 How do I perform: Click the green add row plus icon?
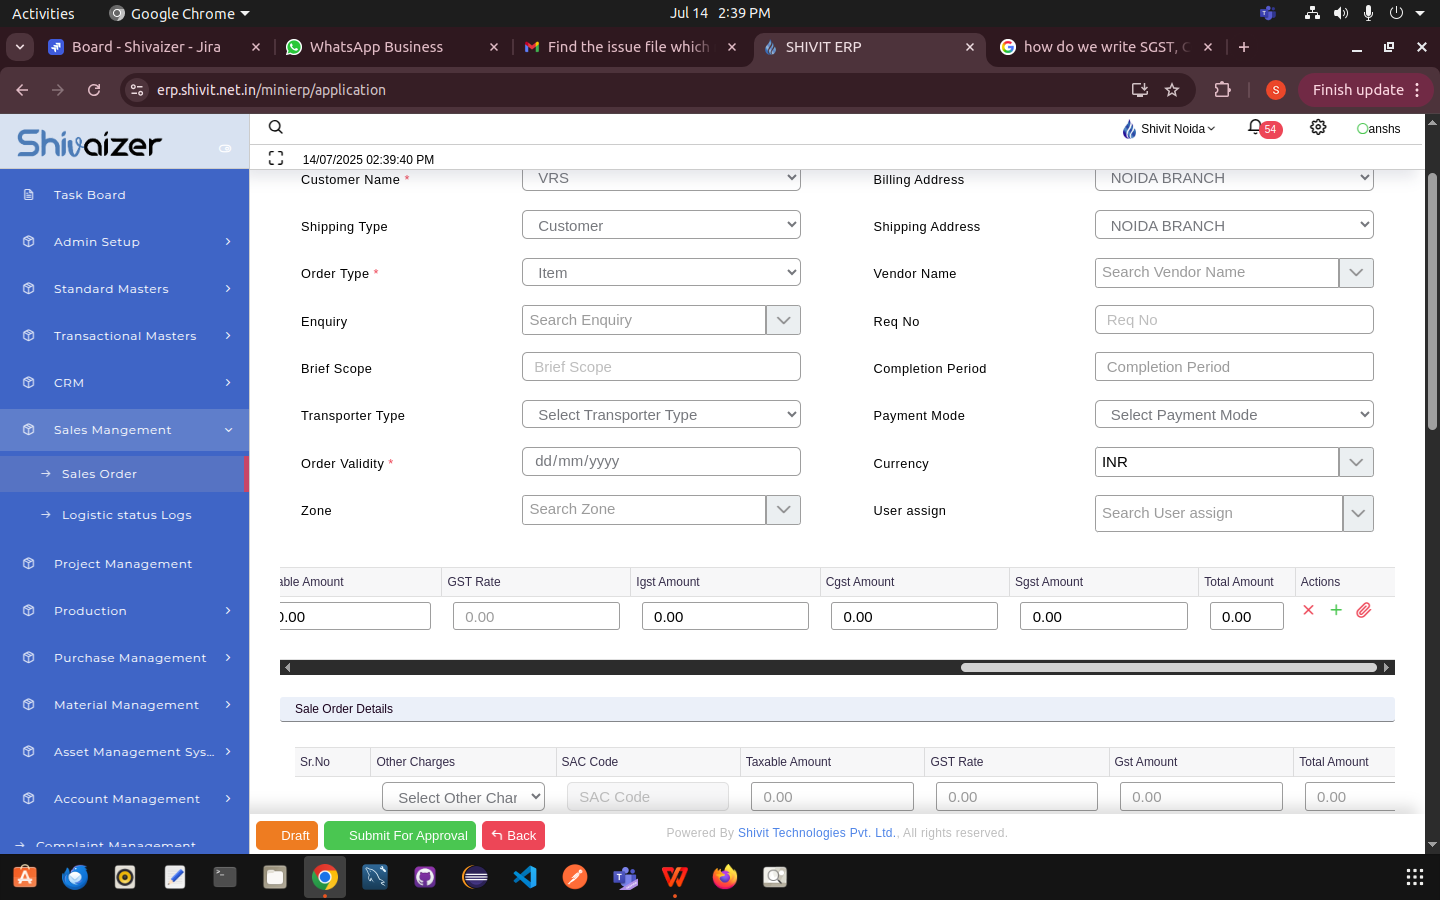click(1336, 610)
